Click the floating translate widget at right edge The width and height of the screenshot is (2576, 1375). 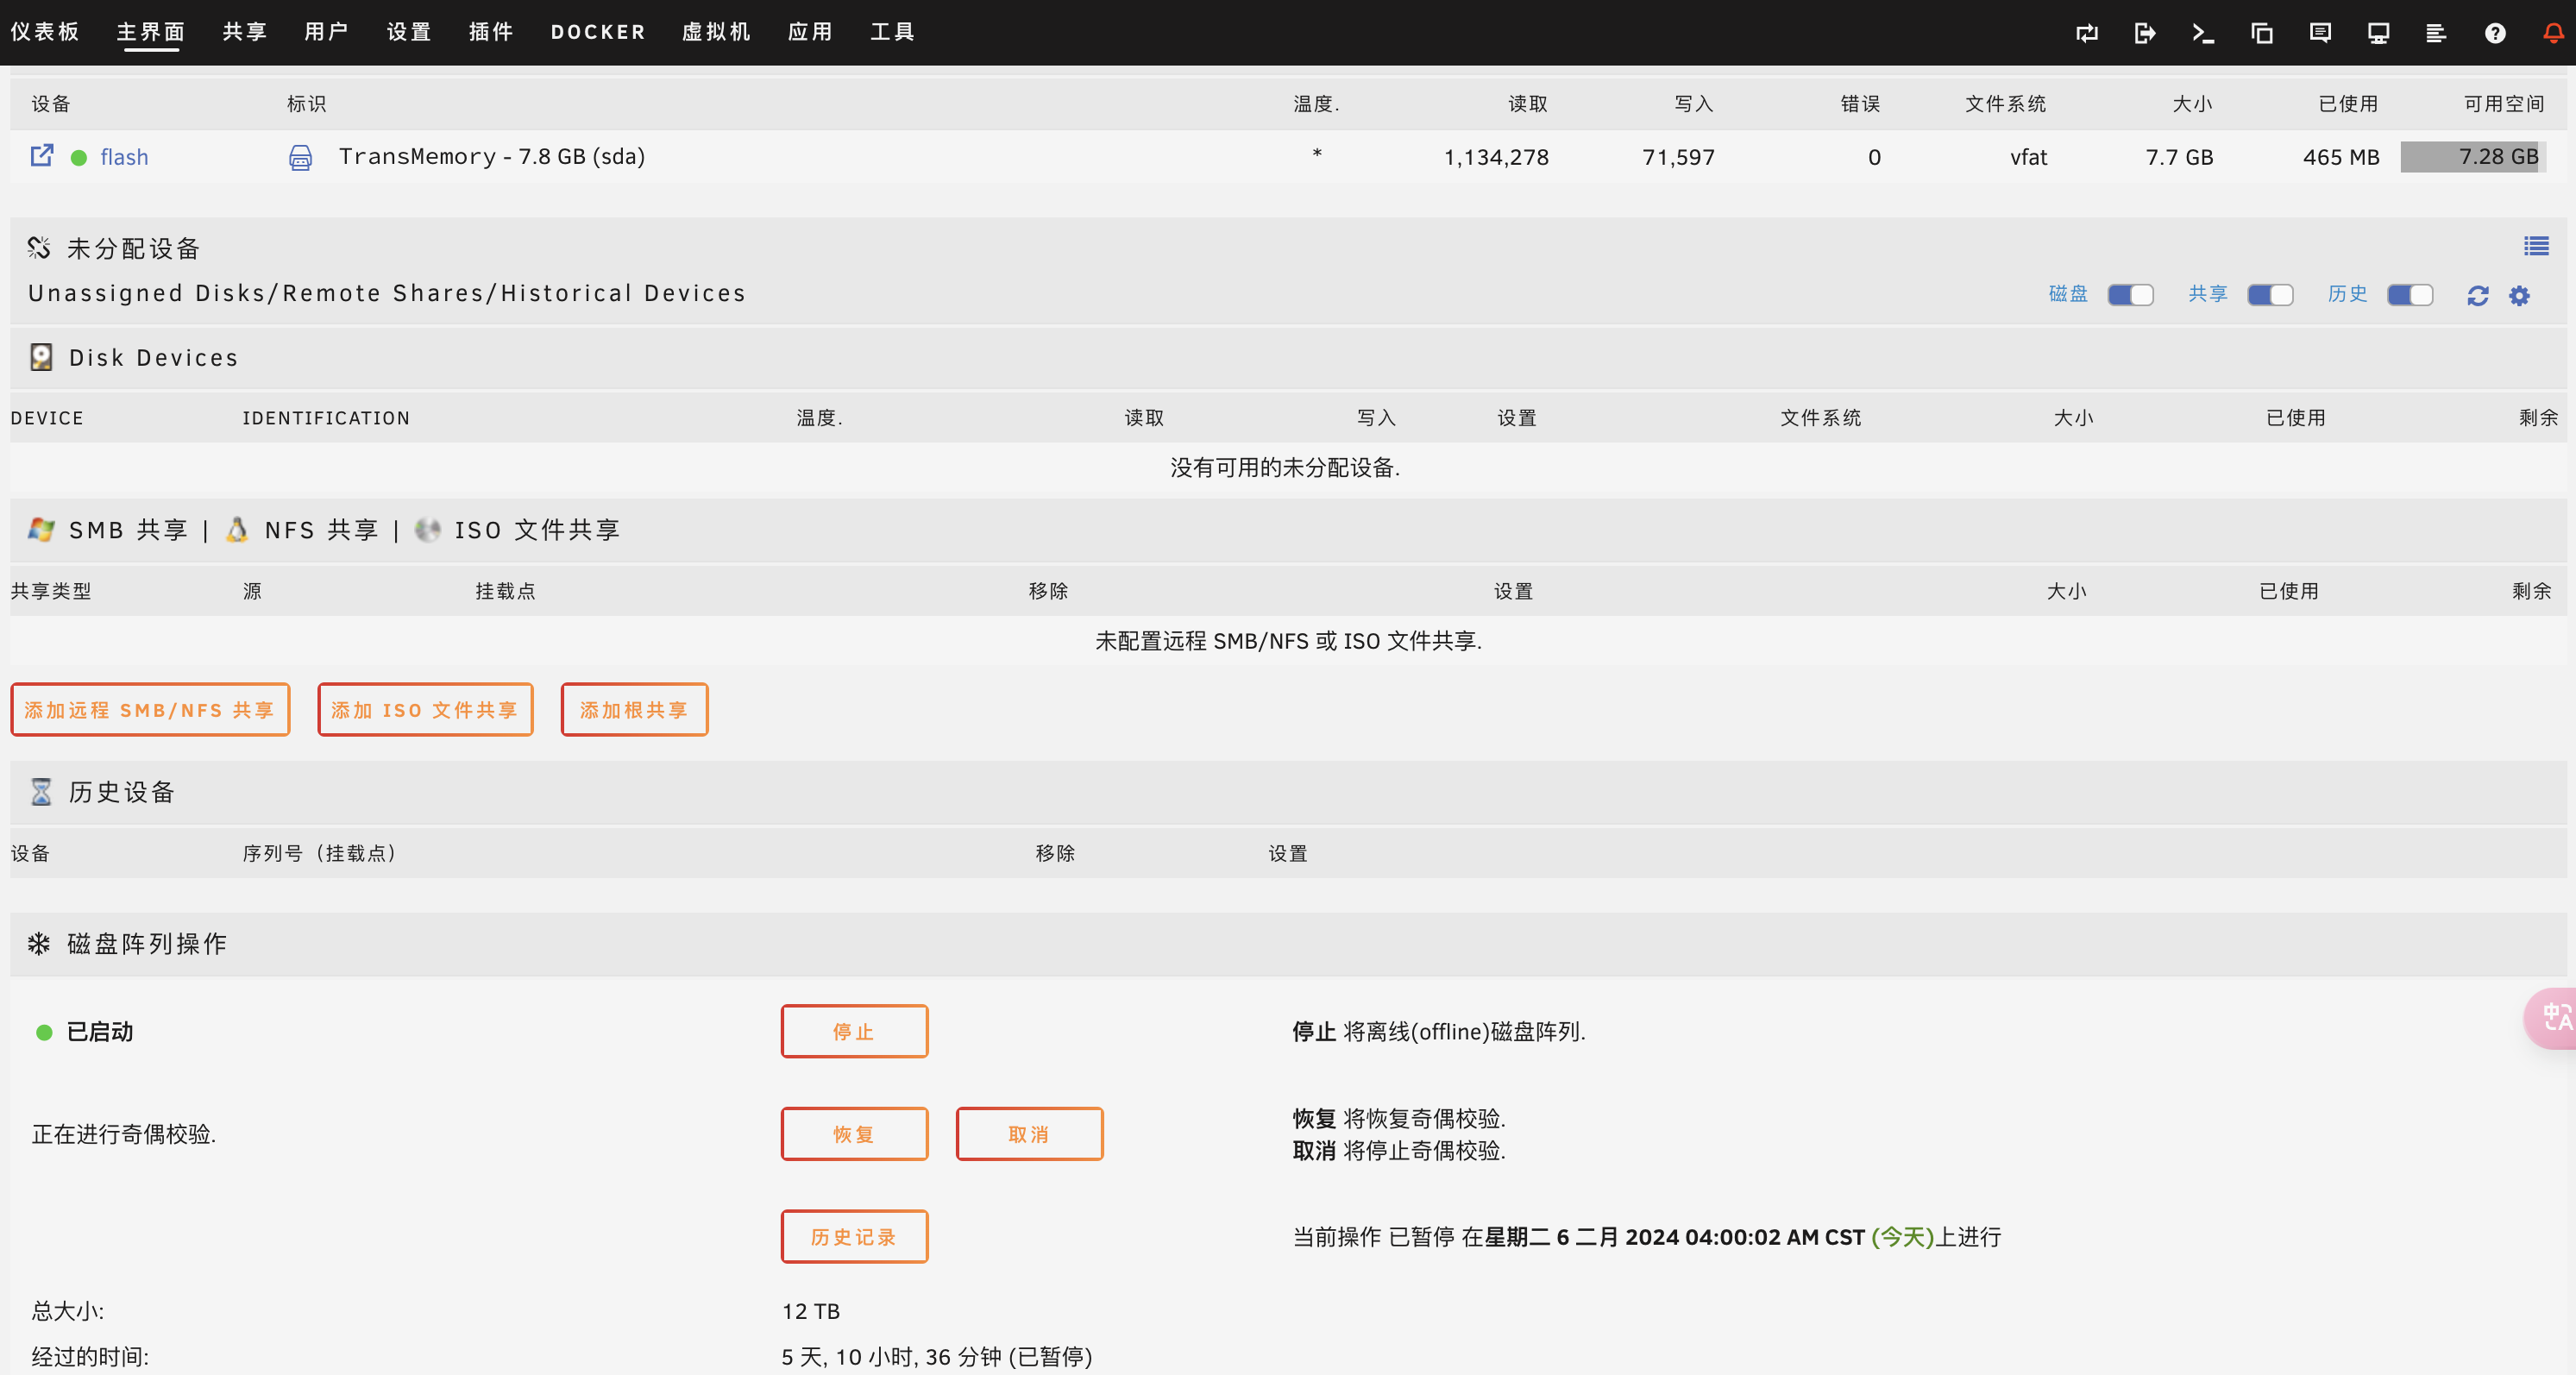pos(2552,1018)
